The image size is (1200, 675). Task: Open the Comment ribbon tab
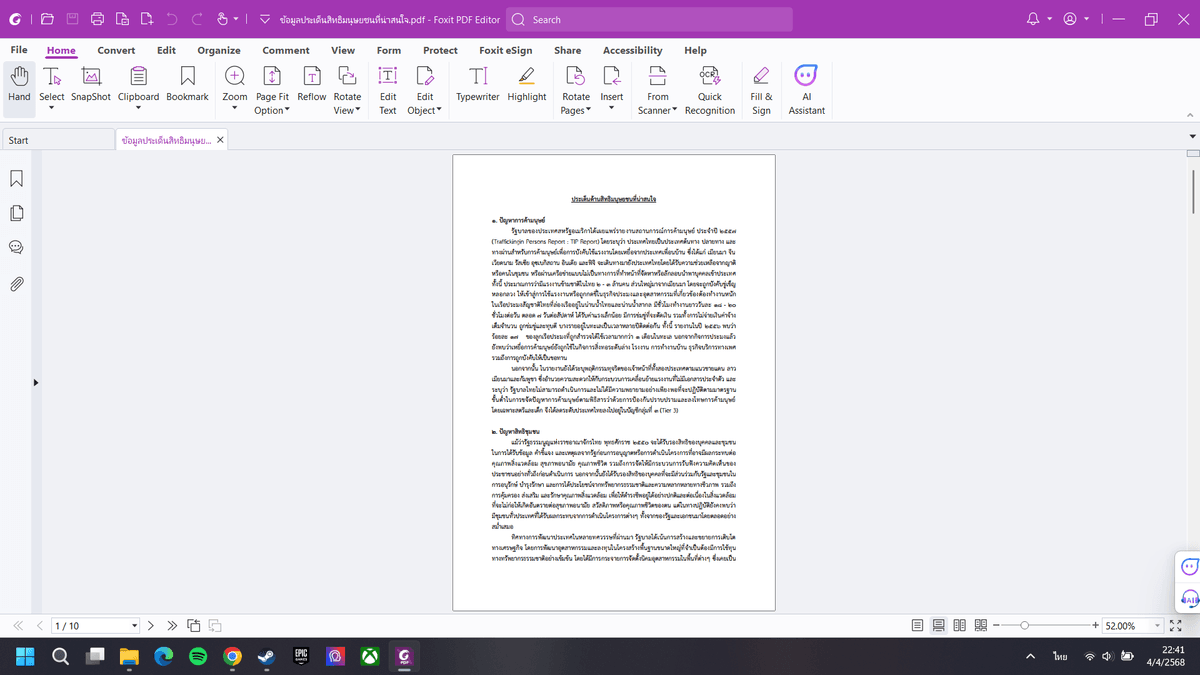point(286,50)
